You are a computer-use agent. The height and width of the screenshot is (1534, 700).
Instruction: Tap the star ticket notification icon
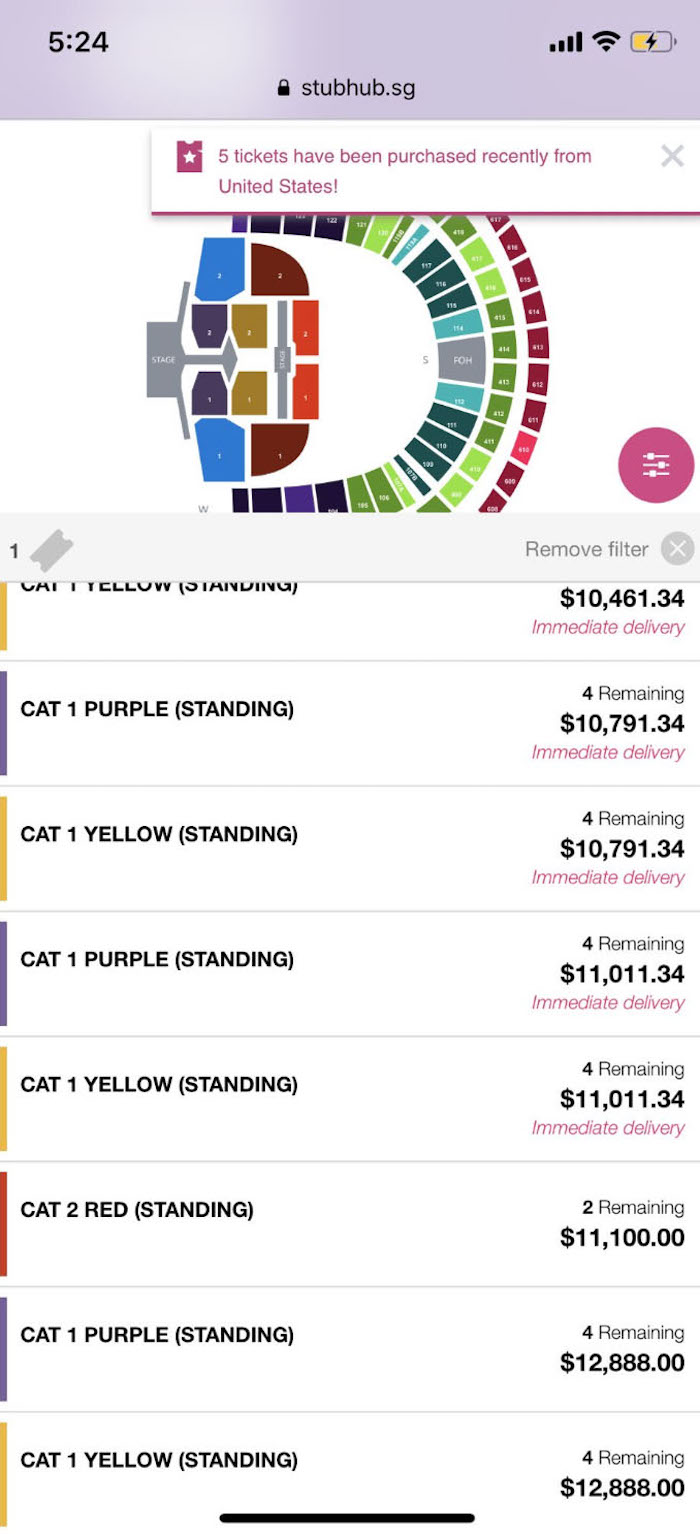190,157
